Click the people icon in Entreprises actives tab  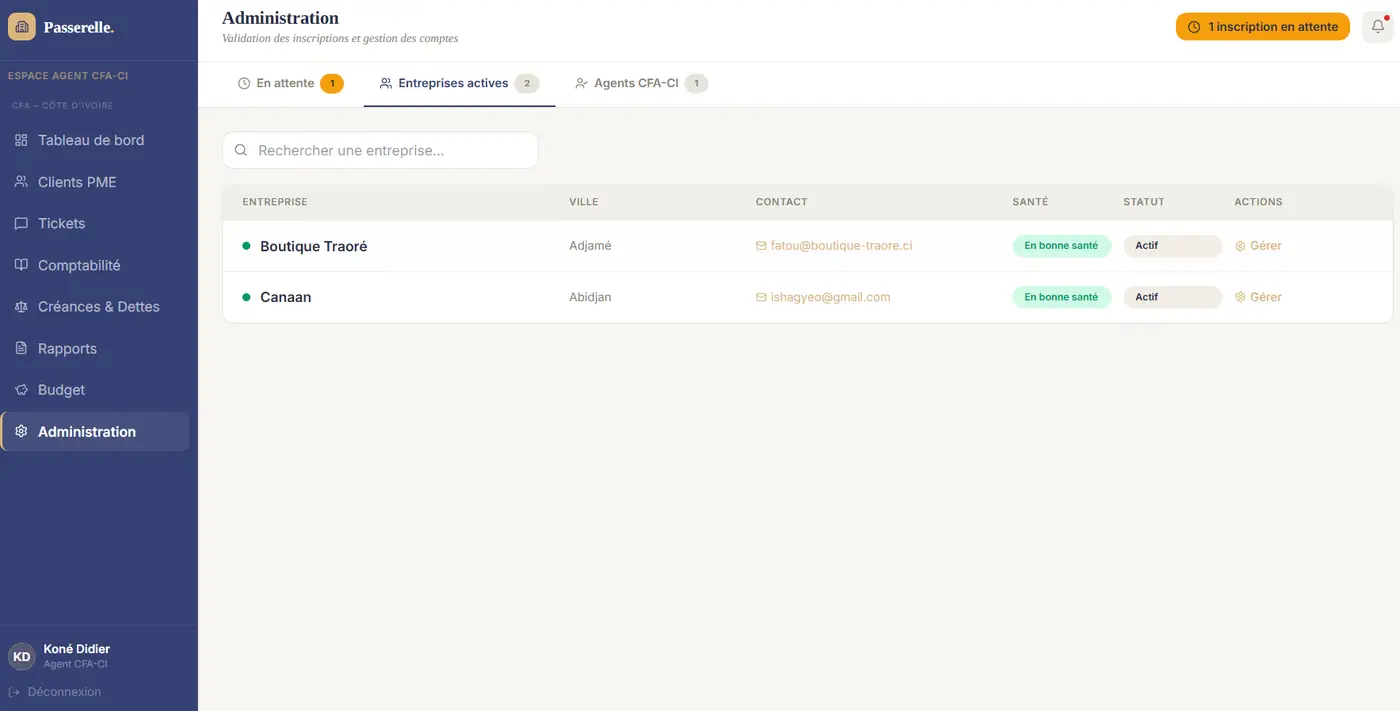click(x=386, y=84)
